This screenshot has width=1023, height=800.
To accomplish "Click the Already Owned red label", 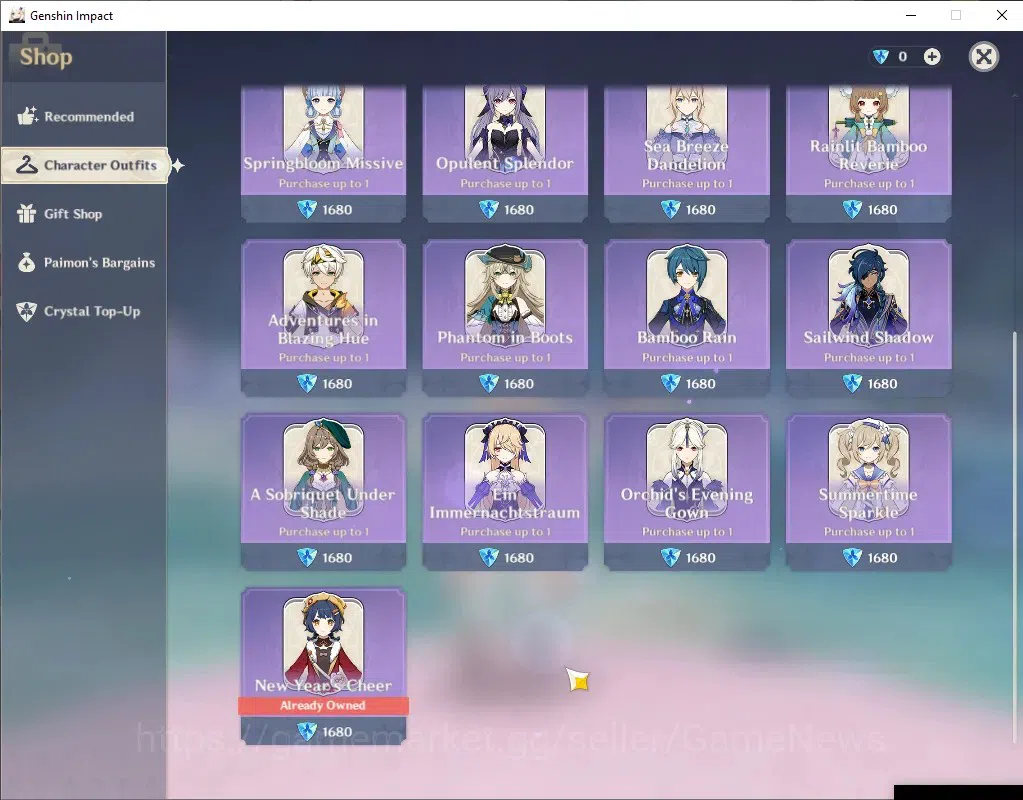I will pos(324,705).
